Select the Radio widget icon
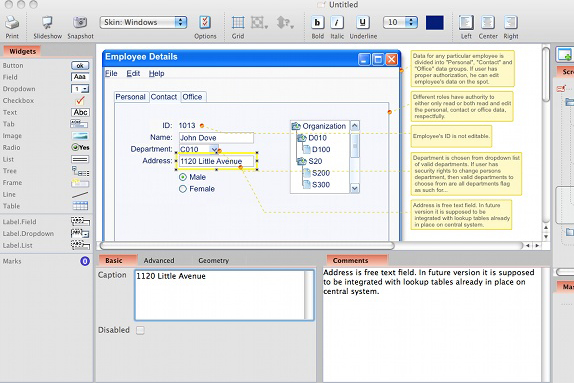 click(80, 147)
